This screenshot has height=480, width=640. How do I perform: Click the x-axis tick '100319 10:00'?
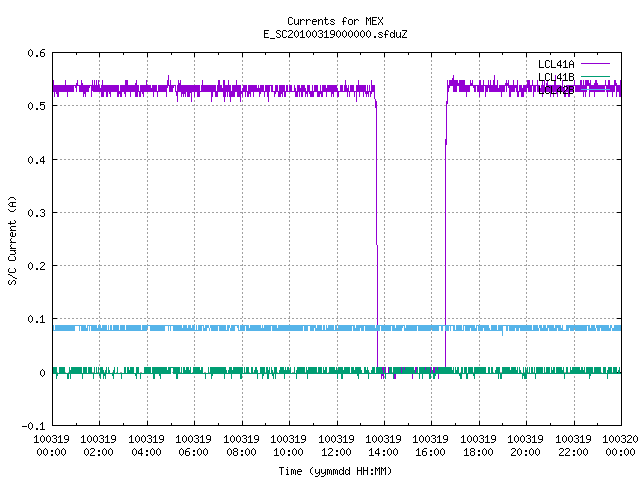(x=289, y=446)
